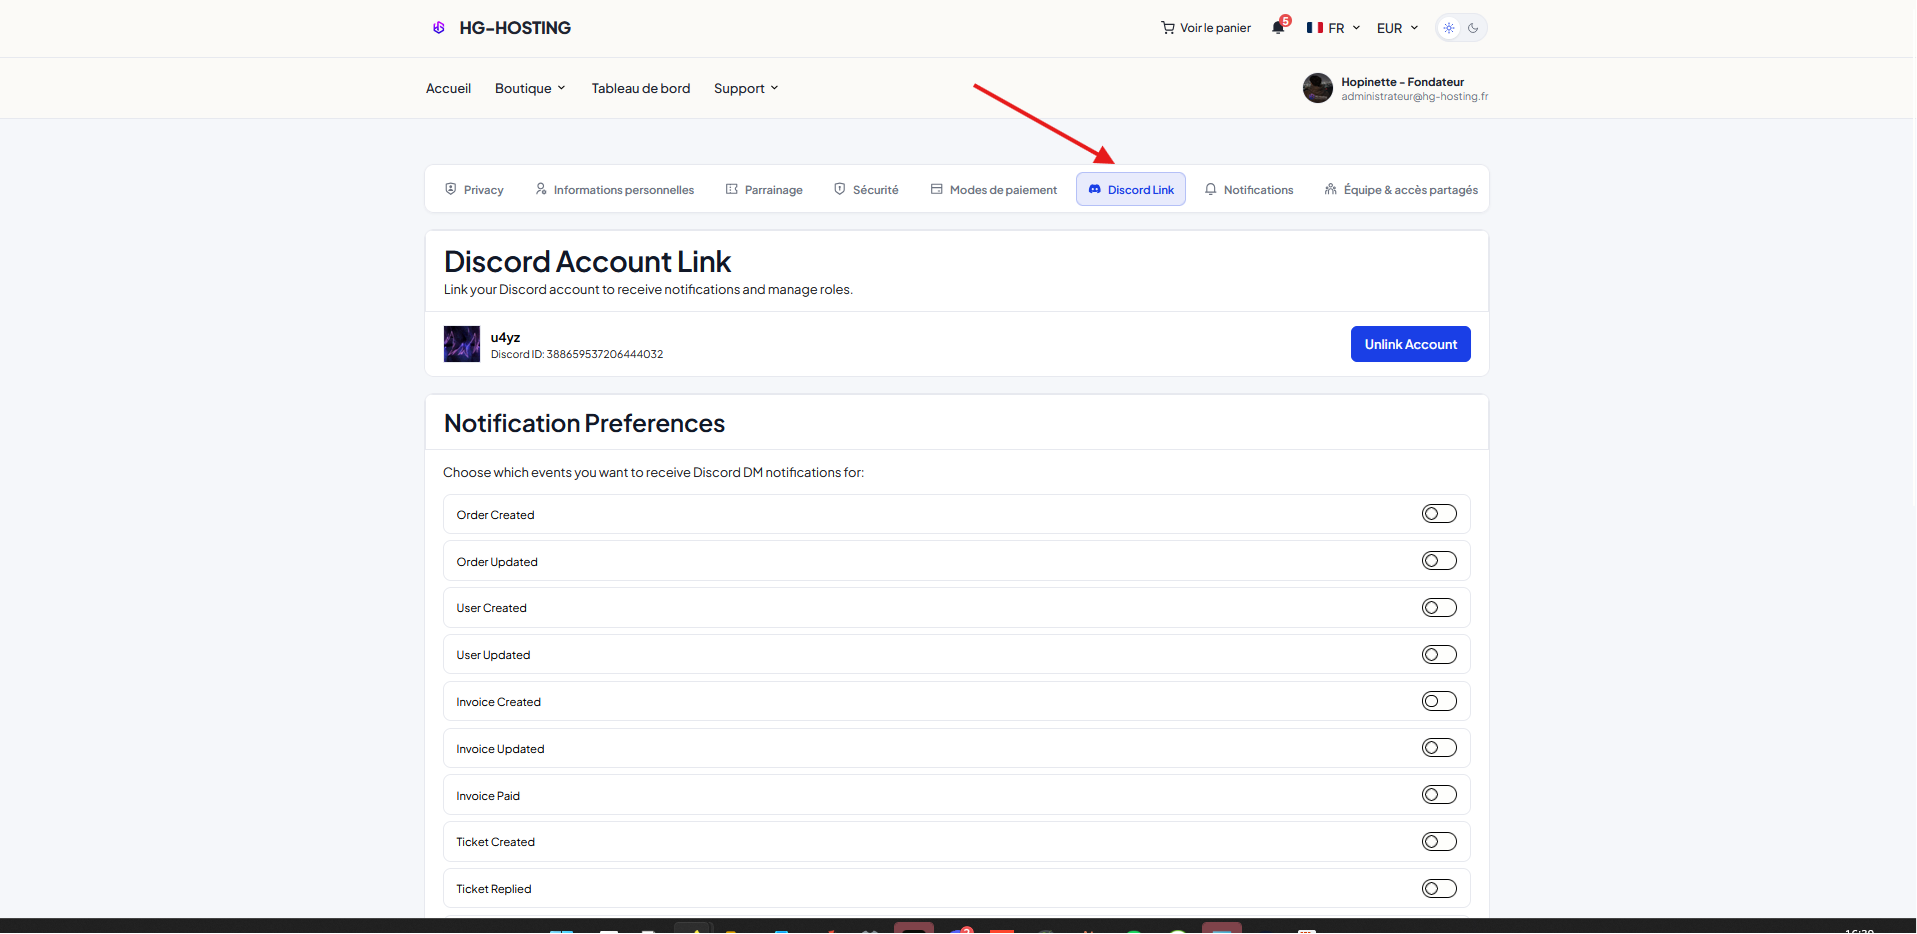Open Informations personnelles tab
The image size is (1917, 934).
(x=614, y=190)
